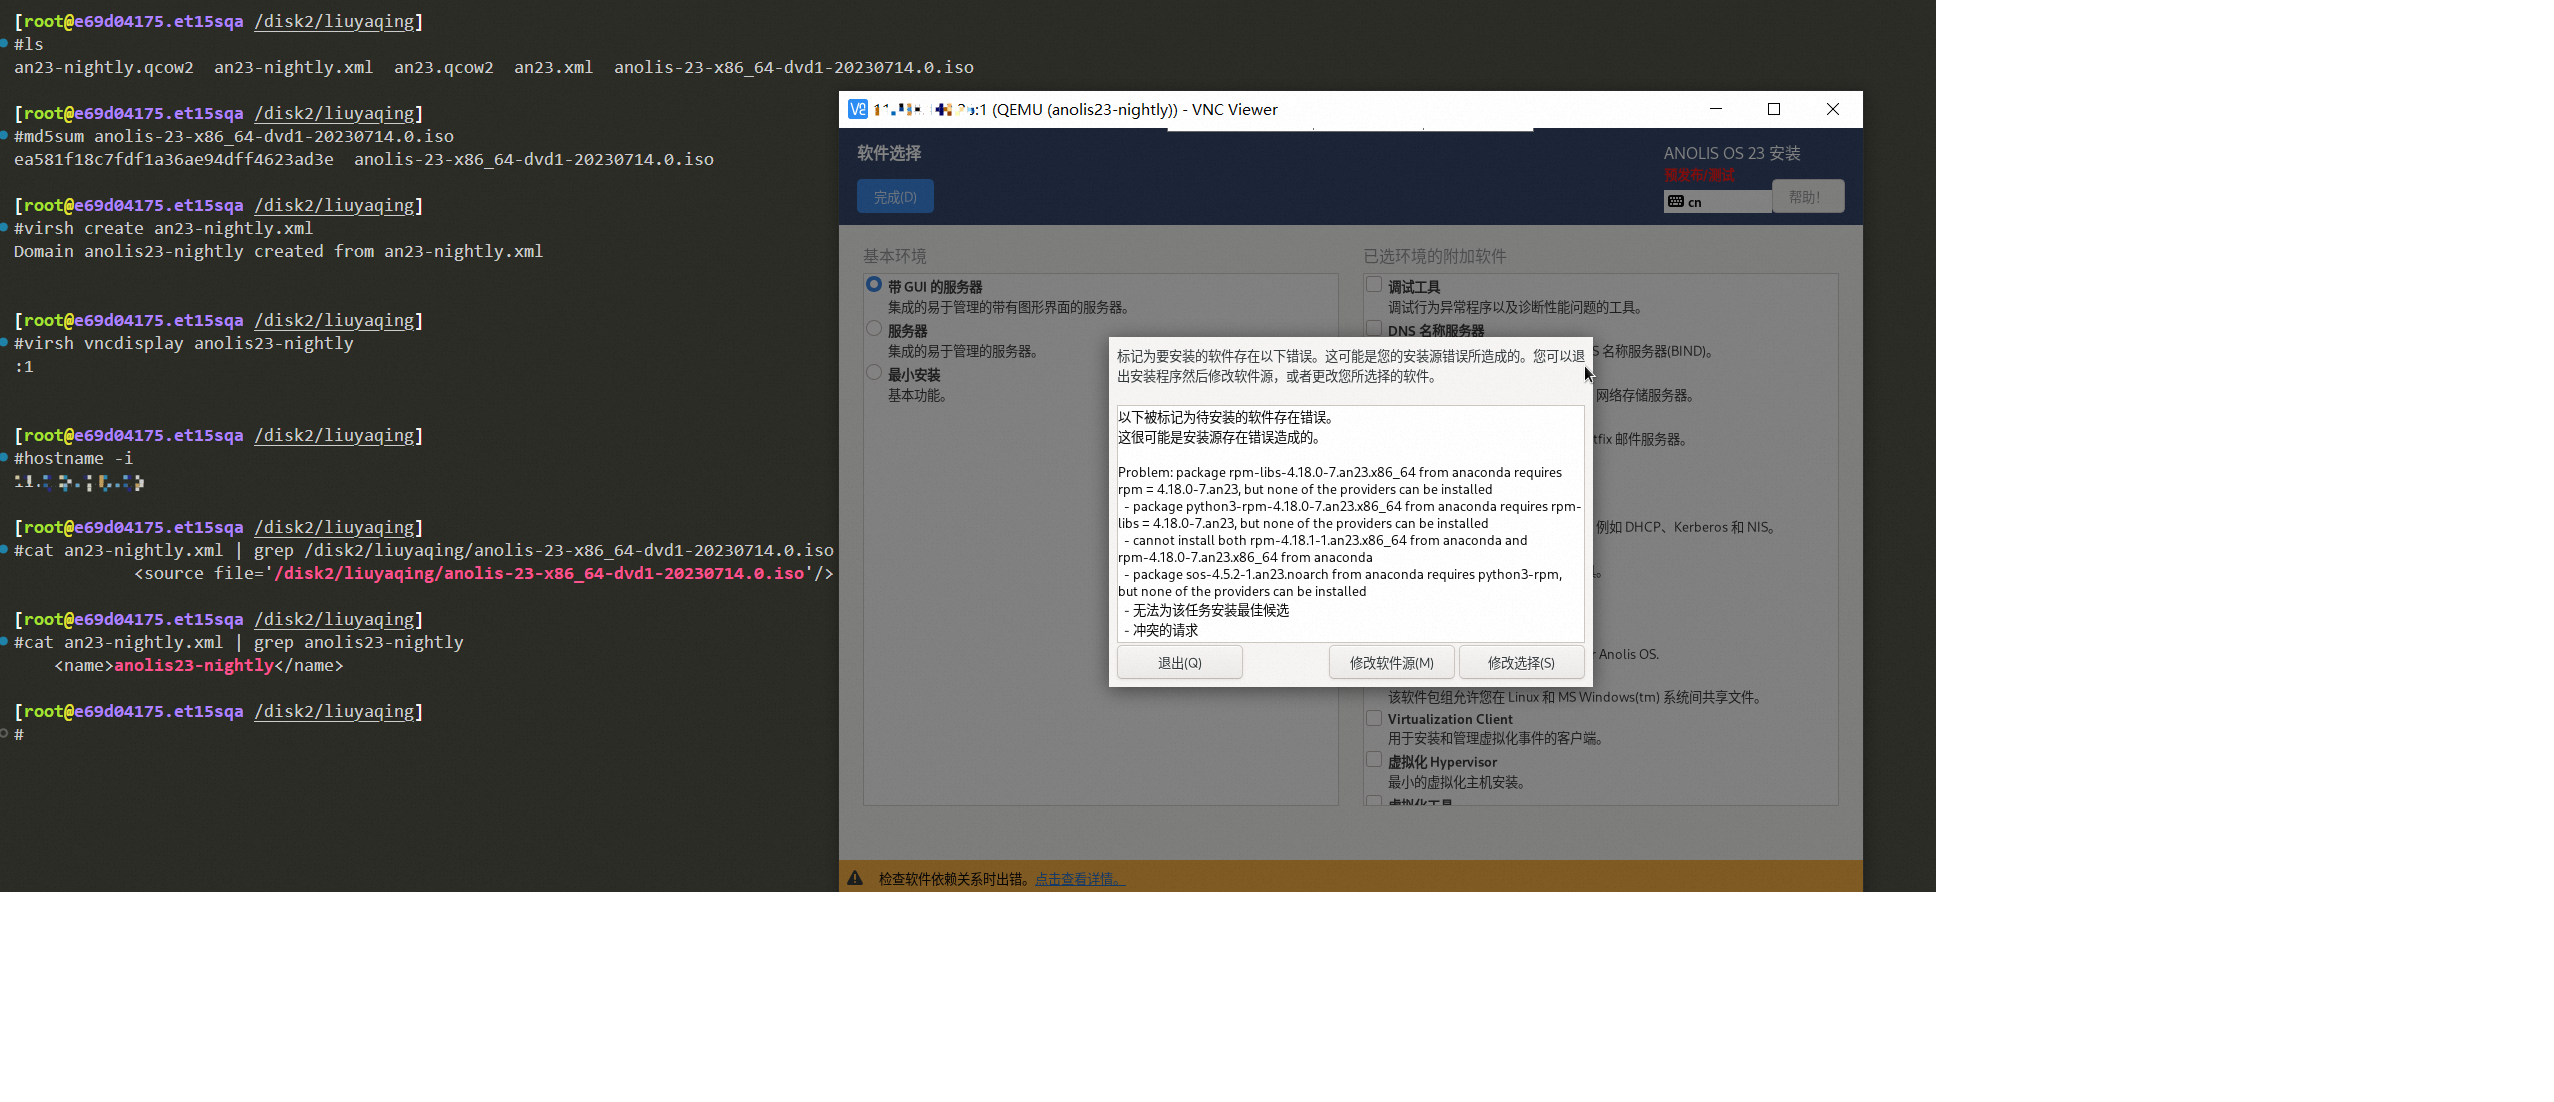
Task: Enable 虚拟化 Hypervisor checkbox
Action: coord(1374,760)
